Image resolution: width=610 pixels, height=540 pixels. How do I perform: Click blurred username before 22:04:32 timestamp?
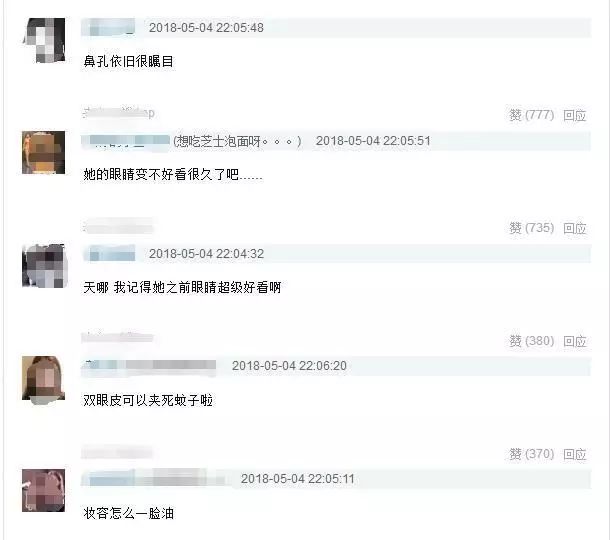[x=109, y=254]
